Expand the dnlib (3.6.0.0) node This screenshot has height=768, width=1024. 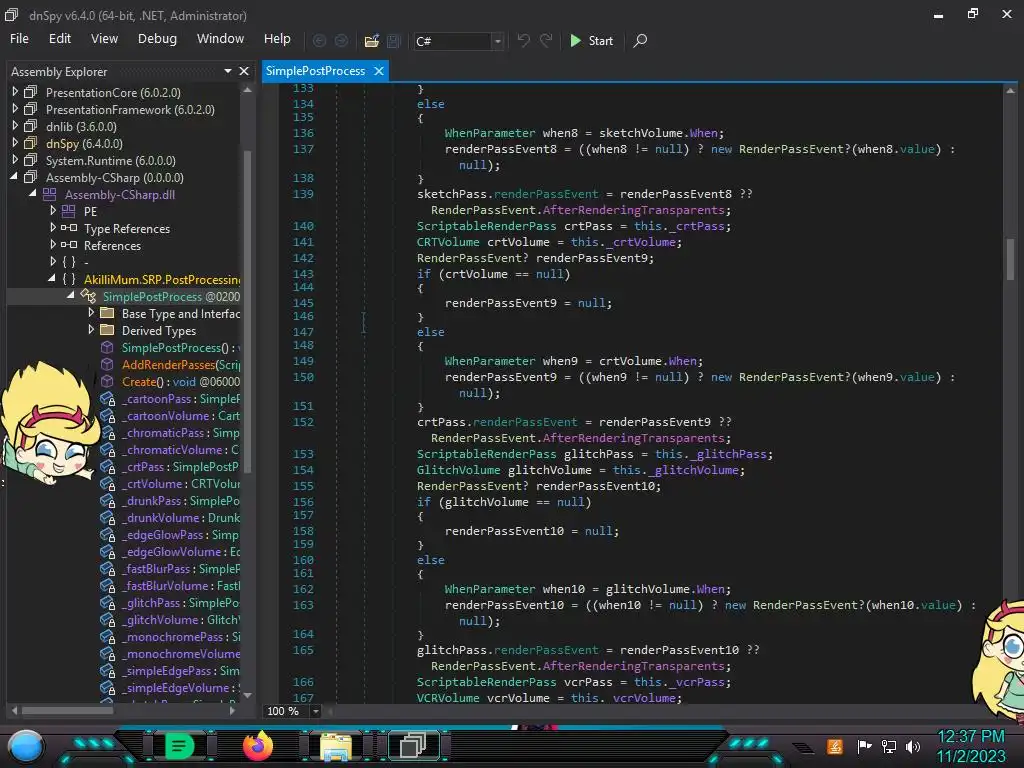click(x=15, y=126)
